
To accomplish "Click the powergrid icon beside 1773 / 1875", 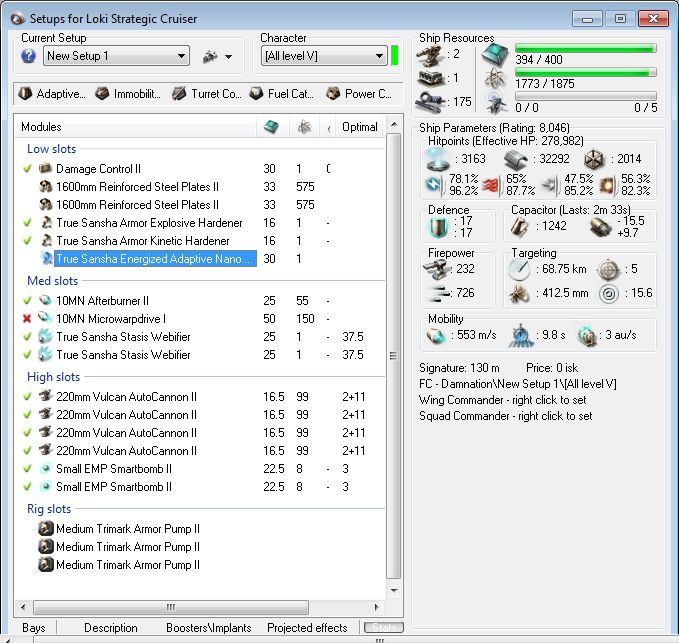I will (x=495, y=79).
